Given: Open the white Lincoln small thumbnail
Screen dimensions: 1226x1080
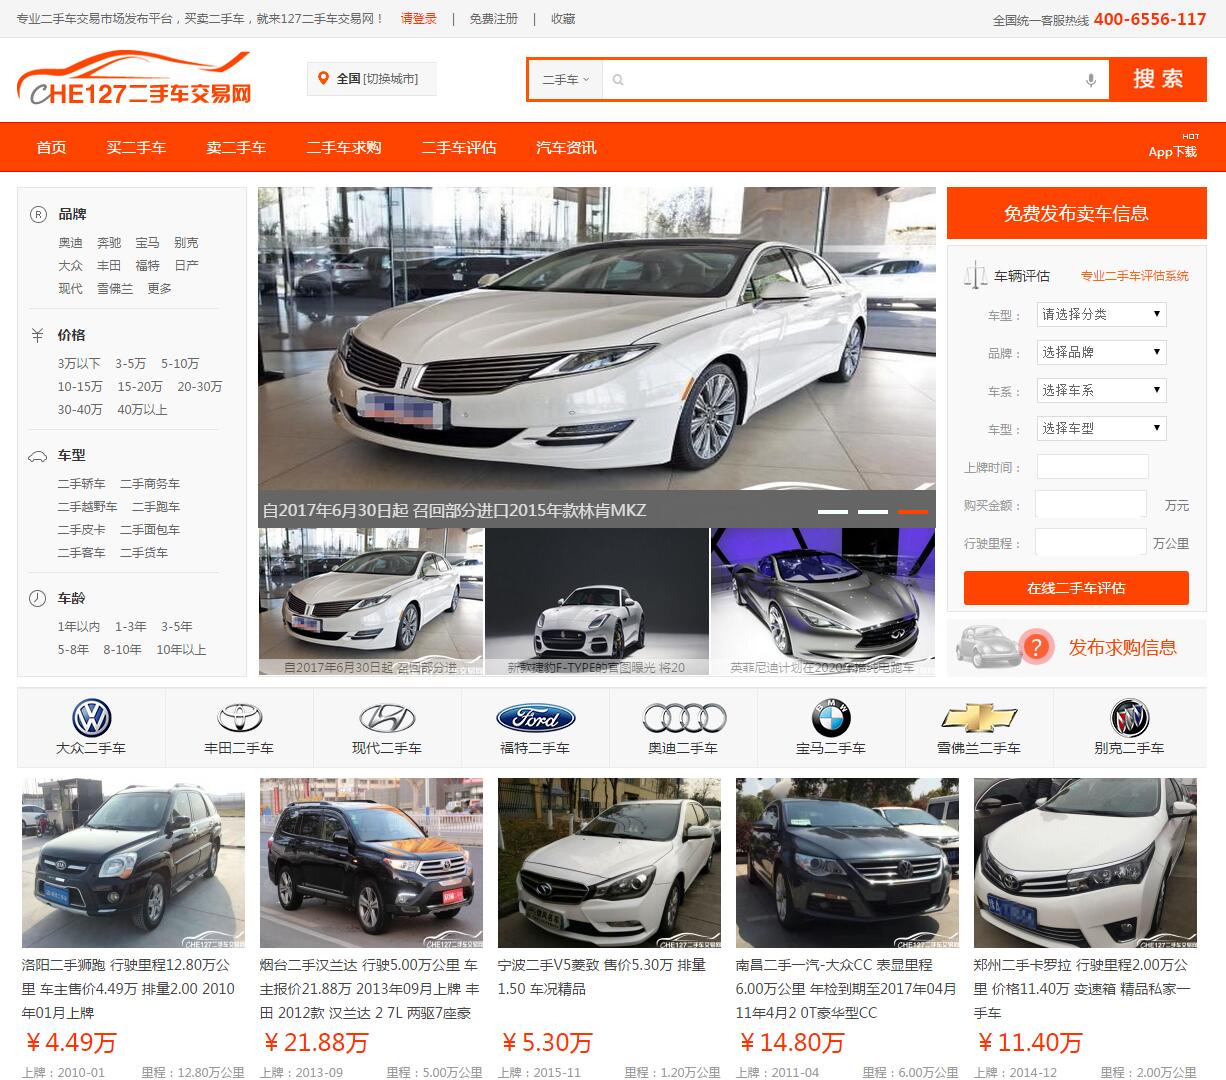Looking at the screenshot, I should tap(371, 602).
